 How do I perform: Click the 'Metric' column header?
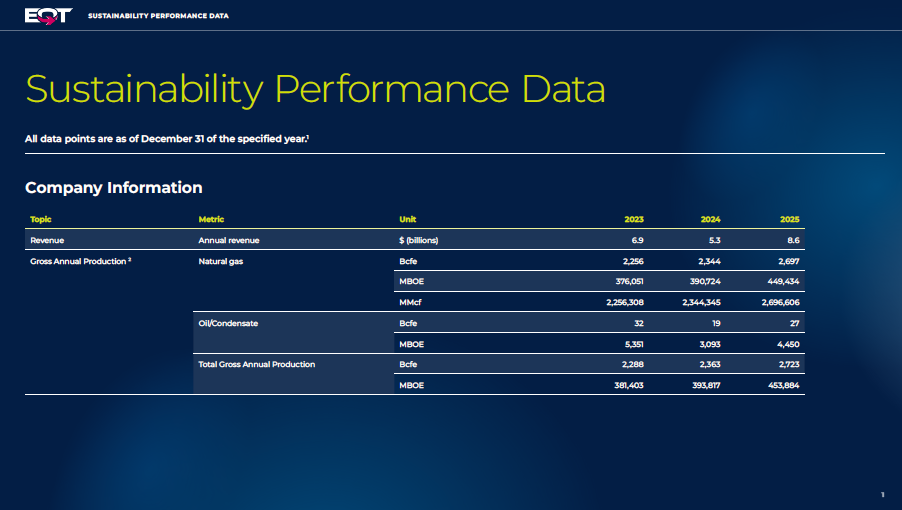click(x=211, y=219)
